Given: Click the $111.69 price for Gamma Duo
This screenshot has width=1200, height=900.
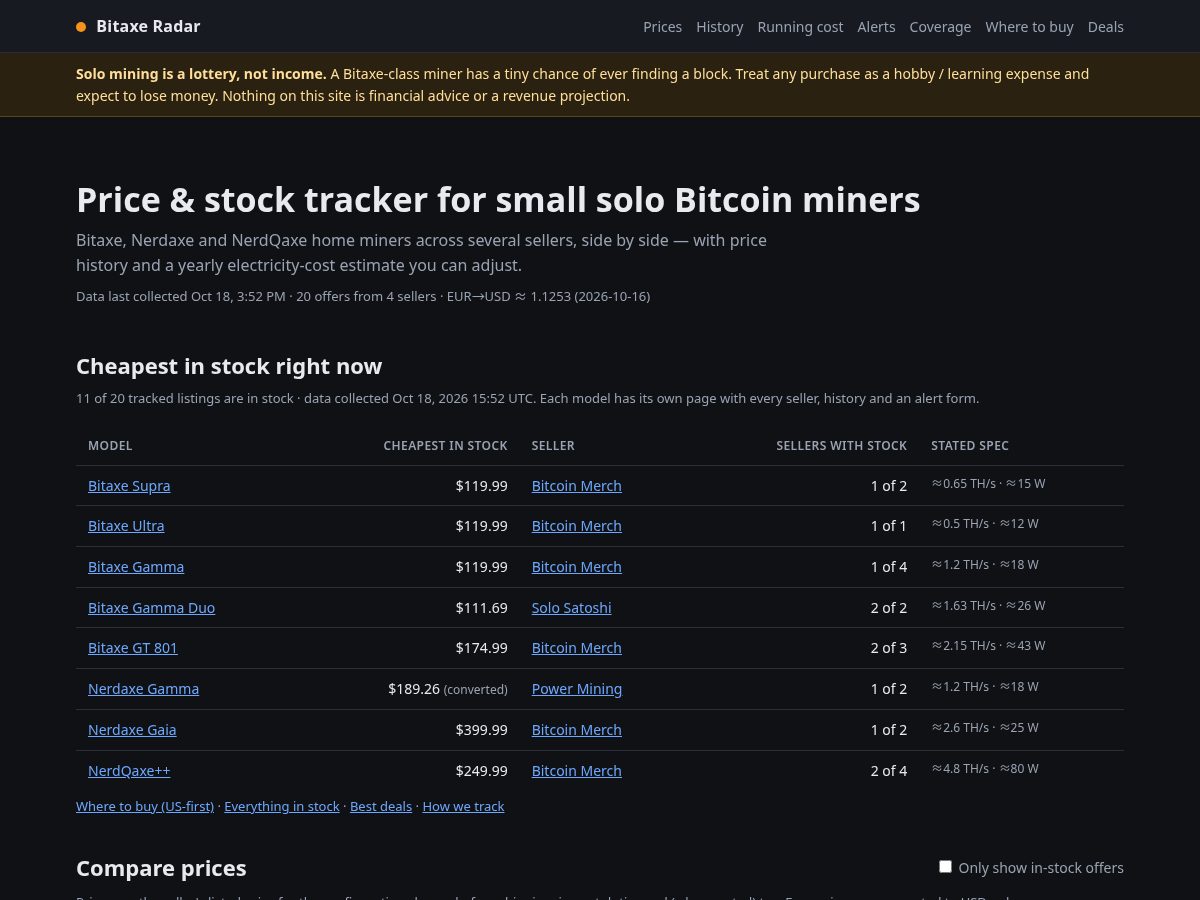Looking at the screenshot, I should (481, 608).
